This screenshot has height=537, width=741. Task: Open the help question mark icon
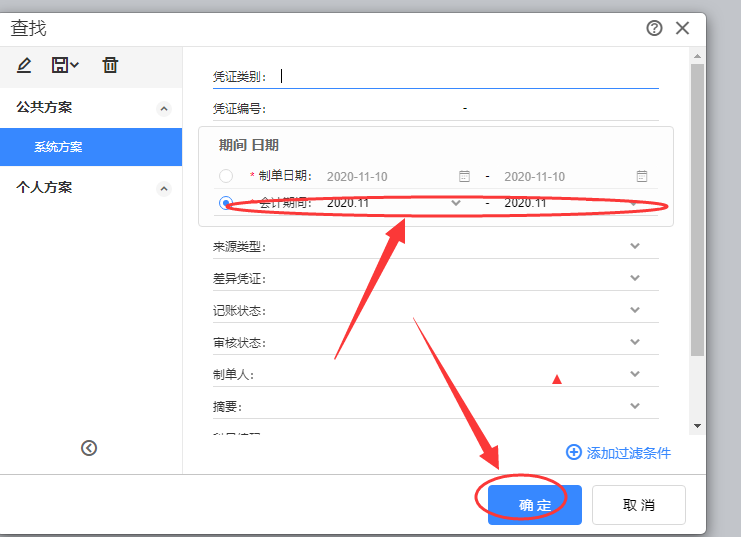[654, 28]
